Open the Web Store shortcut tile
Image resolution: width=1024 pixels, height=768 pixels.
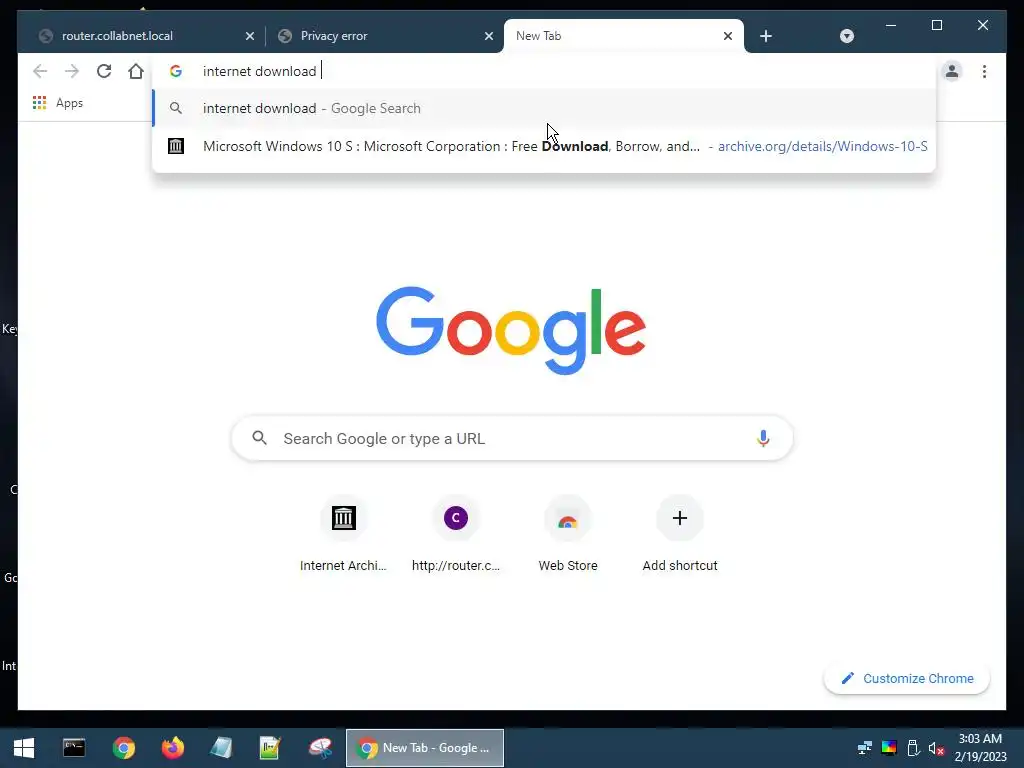click(568, 534)
